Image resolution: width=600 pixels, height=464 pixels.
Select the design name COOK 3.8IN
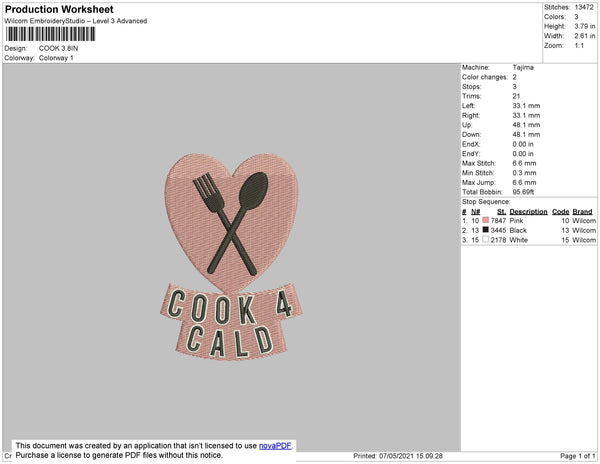pyautogui.click(x=59, y=48)
